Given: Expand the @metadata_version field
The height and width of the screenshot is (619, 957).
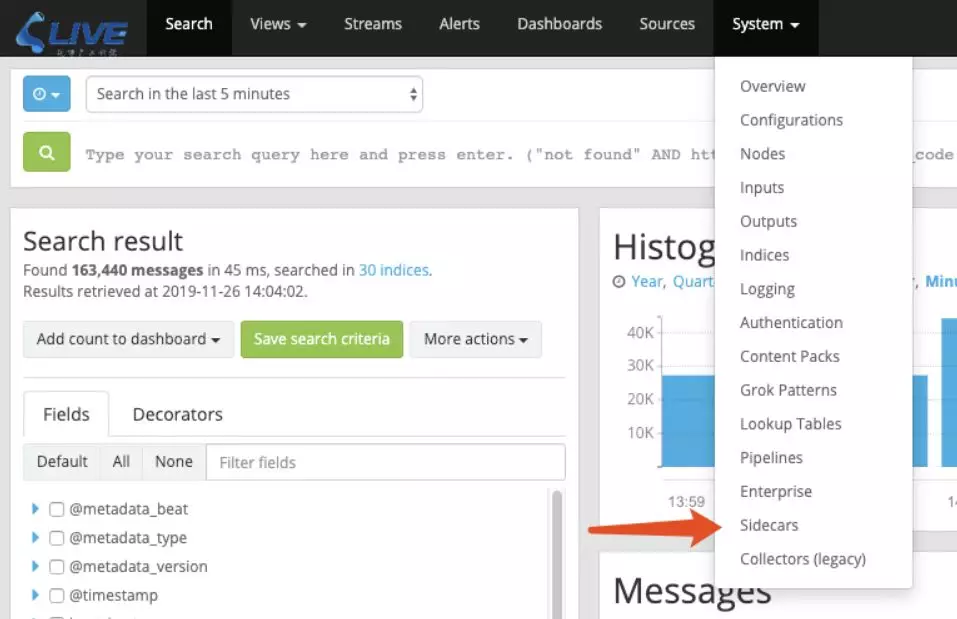Looking at the screenshot, I should click(x=35, y=566).
